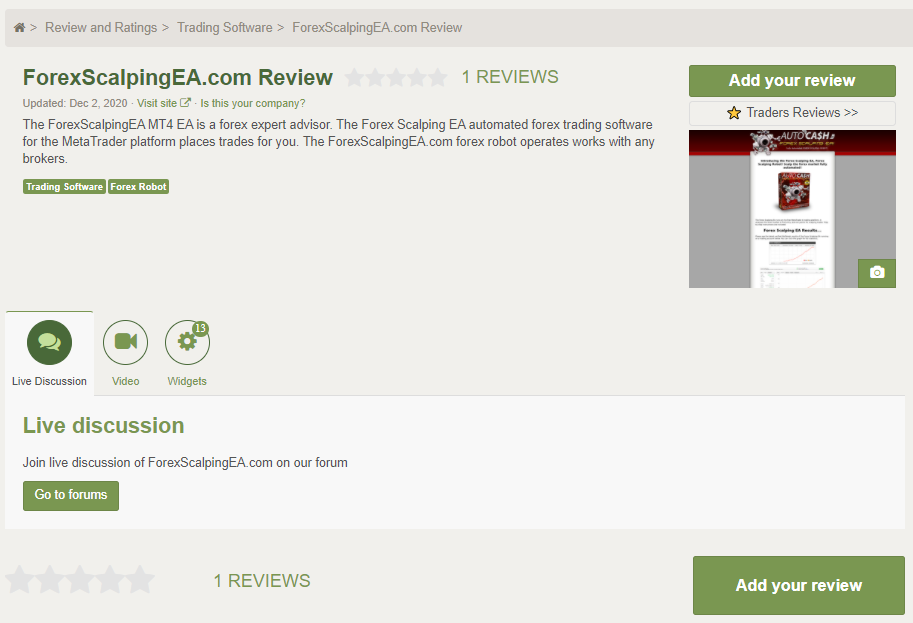Viewport: 913px width, 623px height.
Task: Click the top Add your review button
Action: pos(792,80)
